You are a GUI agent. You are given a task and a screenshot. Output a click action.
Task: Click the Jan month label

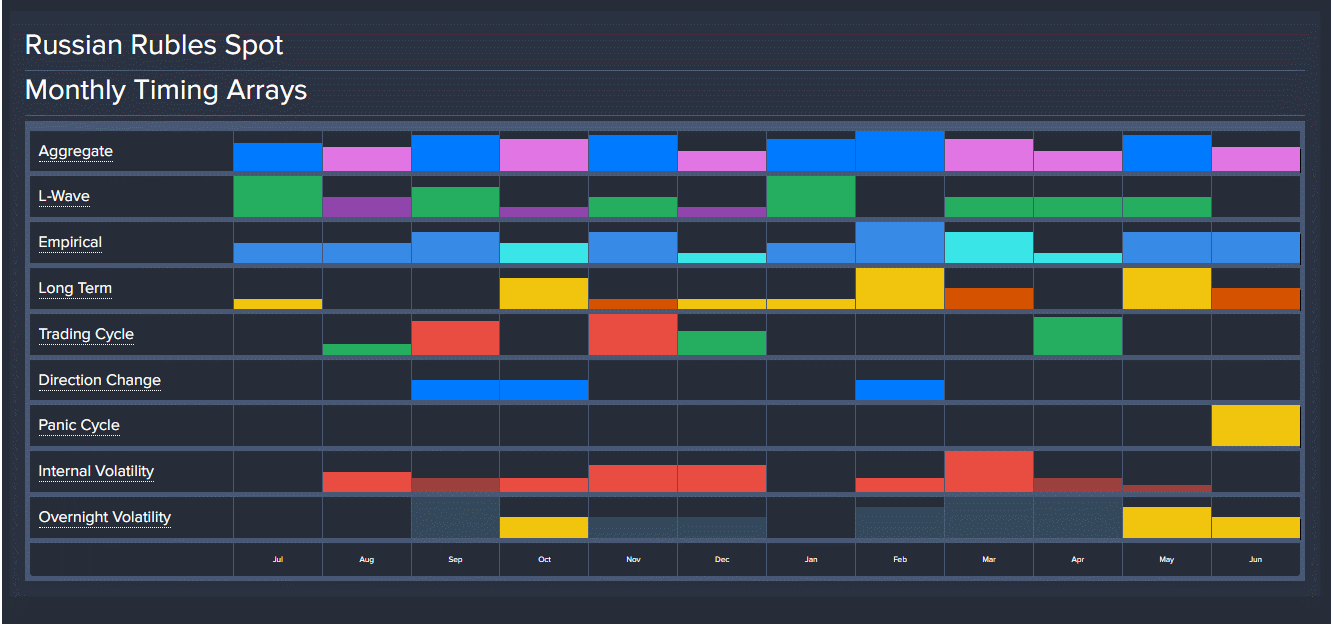[x=811, y=560]
